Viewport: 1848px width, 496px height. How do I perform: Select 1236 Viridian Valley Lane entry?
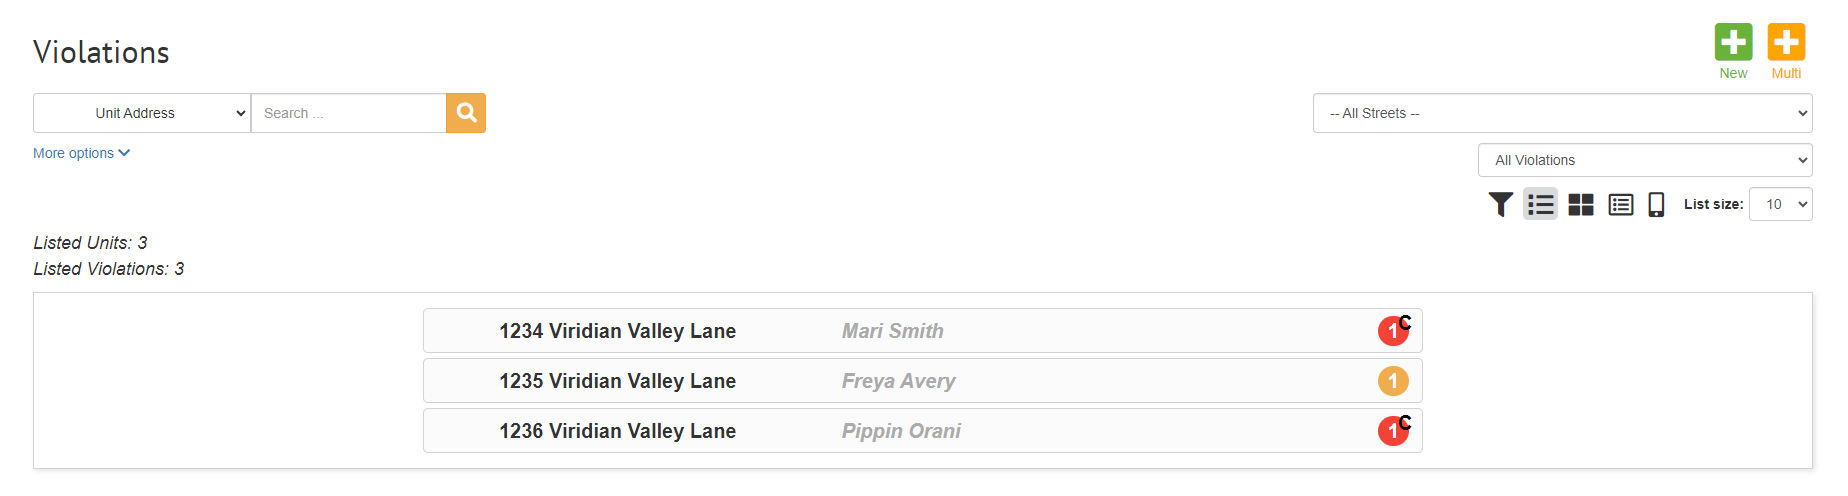922,431
